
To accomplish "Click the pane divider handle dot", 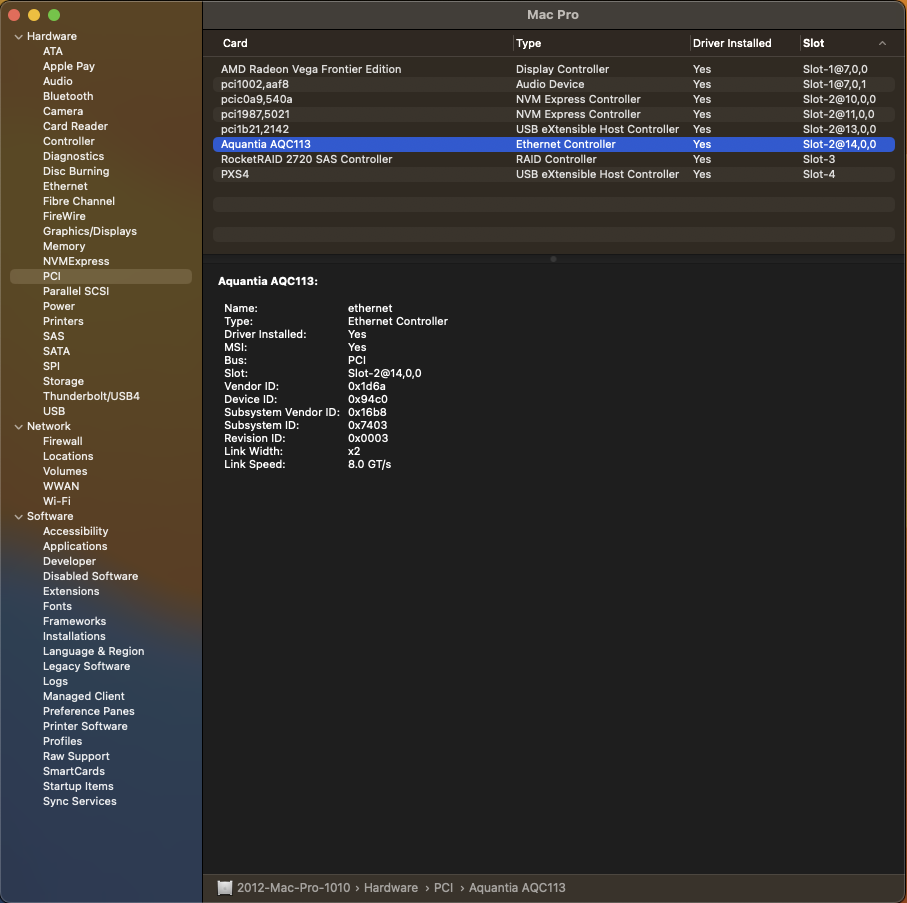I will 553,259.
